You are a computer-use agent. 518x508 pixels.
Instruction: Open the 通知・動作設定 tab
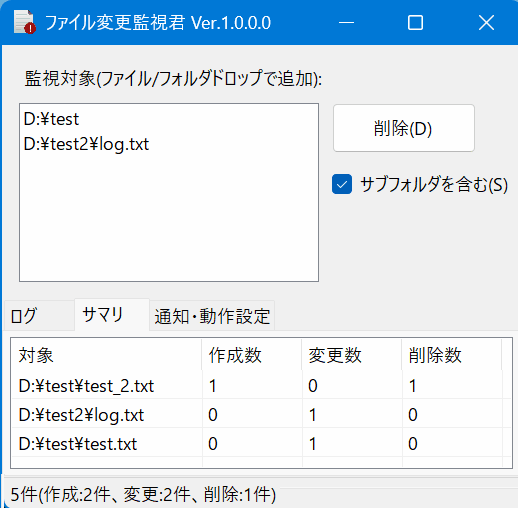[212, 316]
